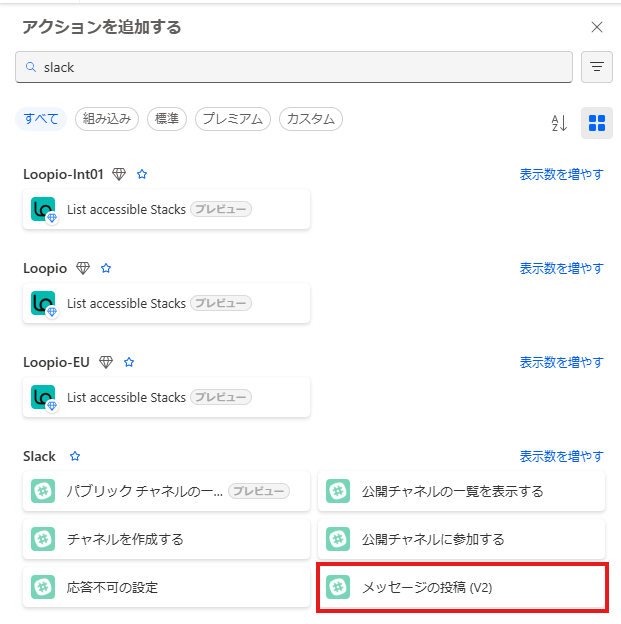Click the プレビュー badge on パブリック チャネル action

[259, 491]
